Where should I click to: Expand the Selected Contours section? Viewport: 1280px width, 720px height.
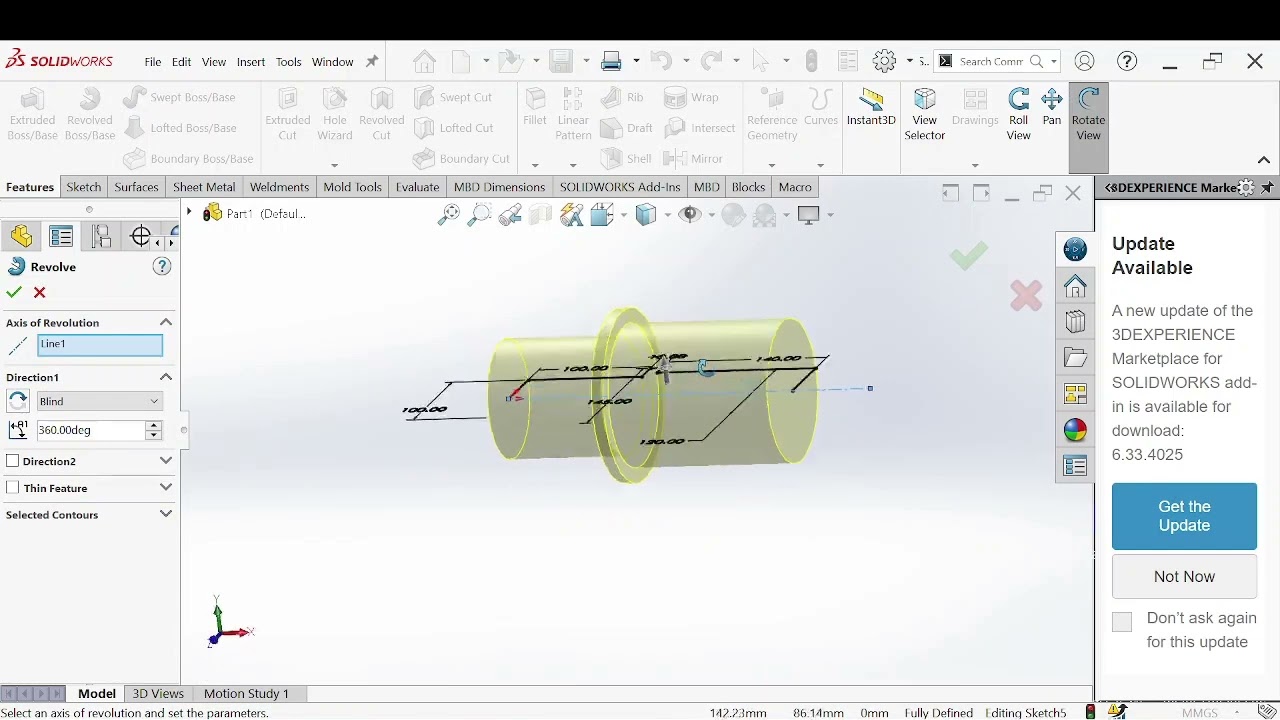point(166,514)
